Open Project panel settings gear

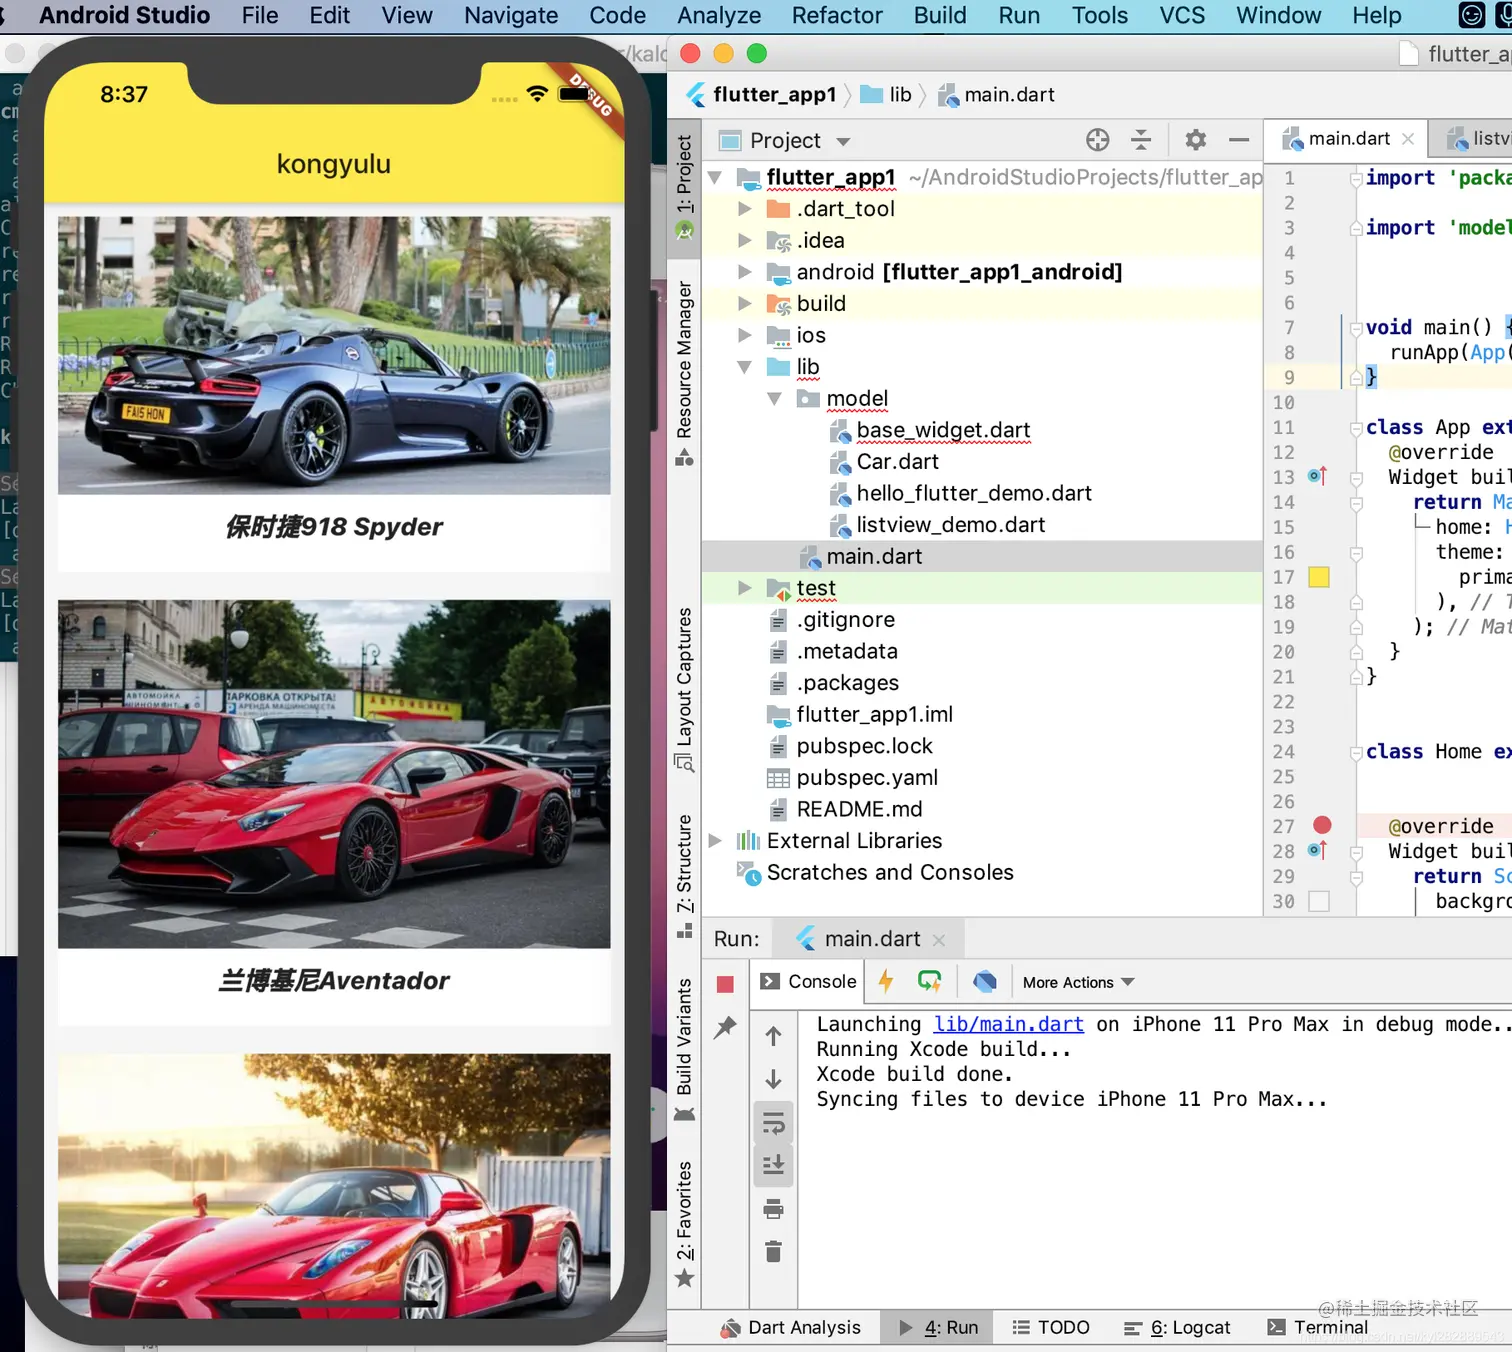[1195, 140]
